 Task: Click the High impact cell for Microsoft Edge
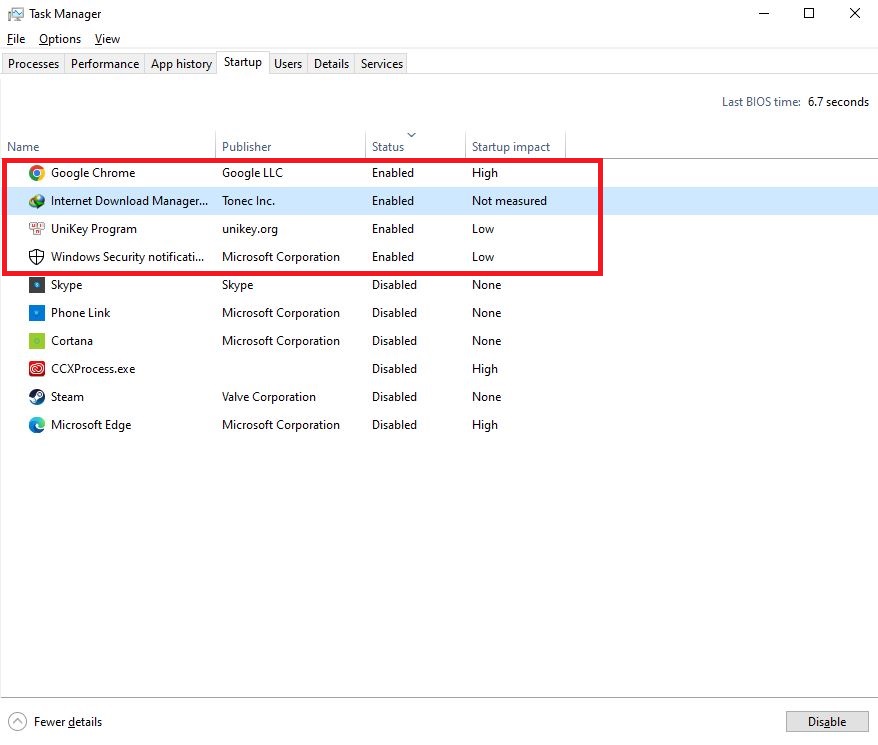484,425
